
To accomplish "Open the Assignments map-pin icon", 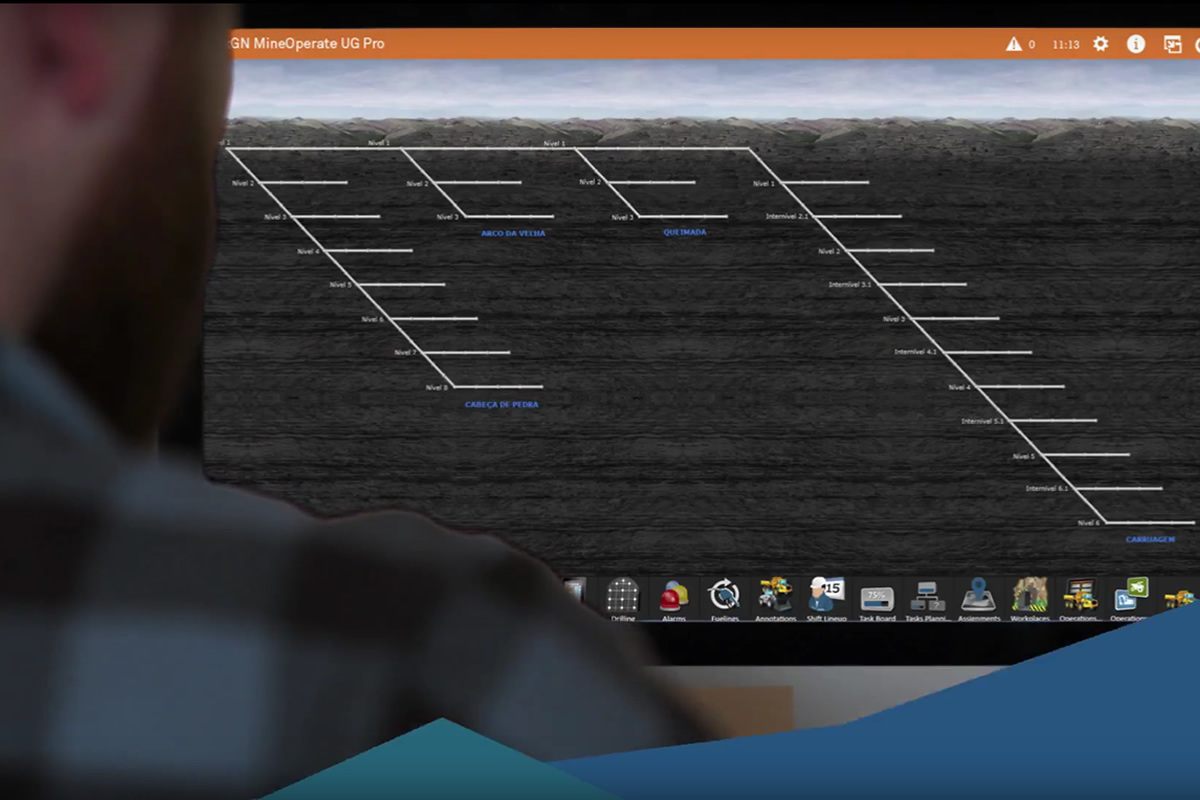I will click(x=978, y=596).
